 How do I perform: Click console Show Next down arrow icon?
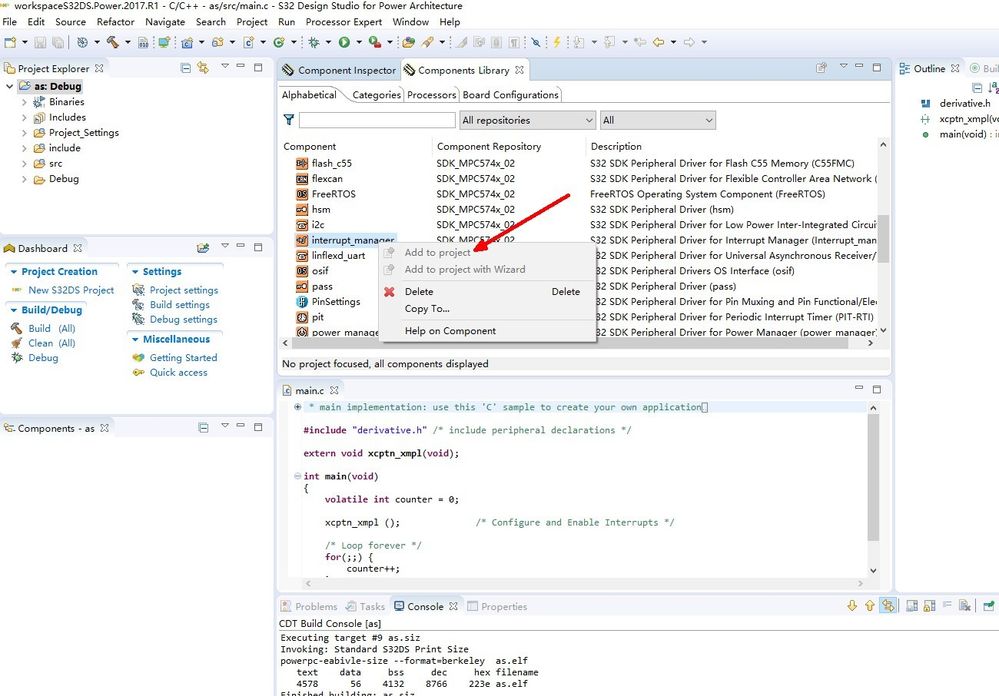coord(852,606)
